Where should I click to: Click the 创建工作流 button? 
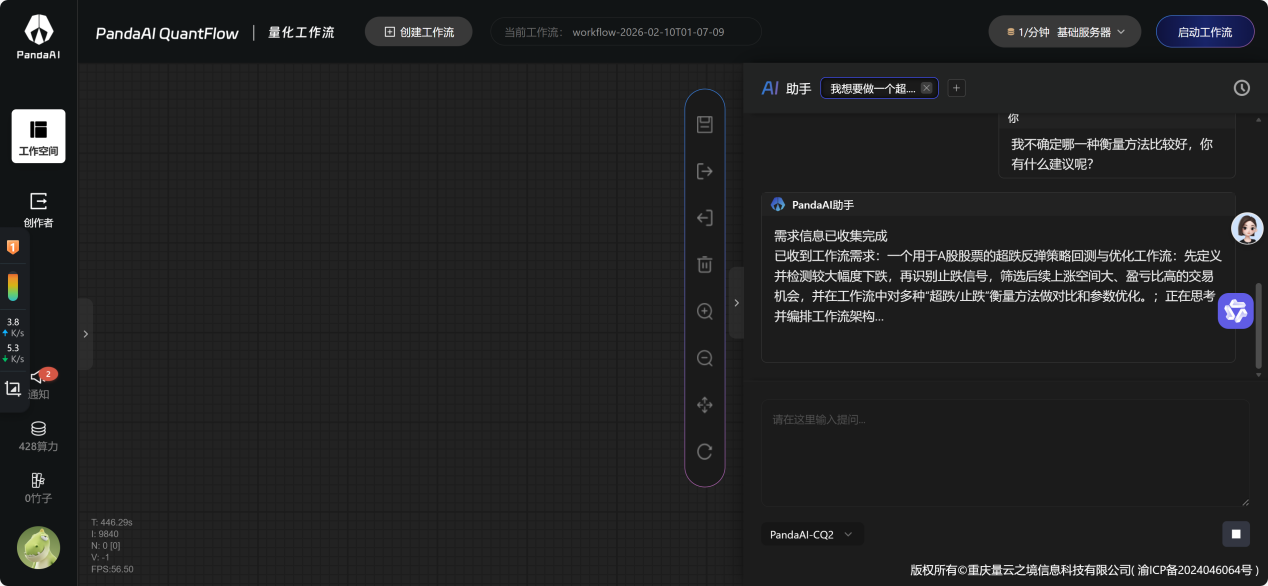click(419, 32)
